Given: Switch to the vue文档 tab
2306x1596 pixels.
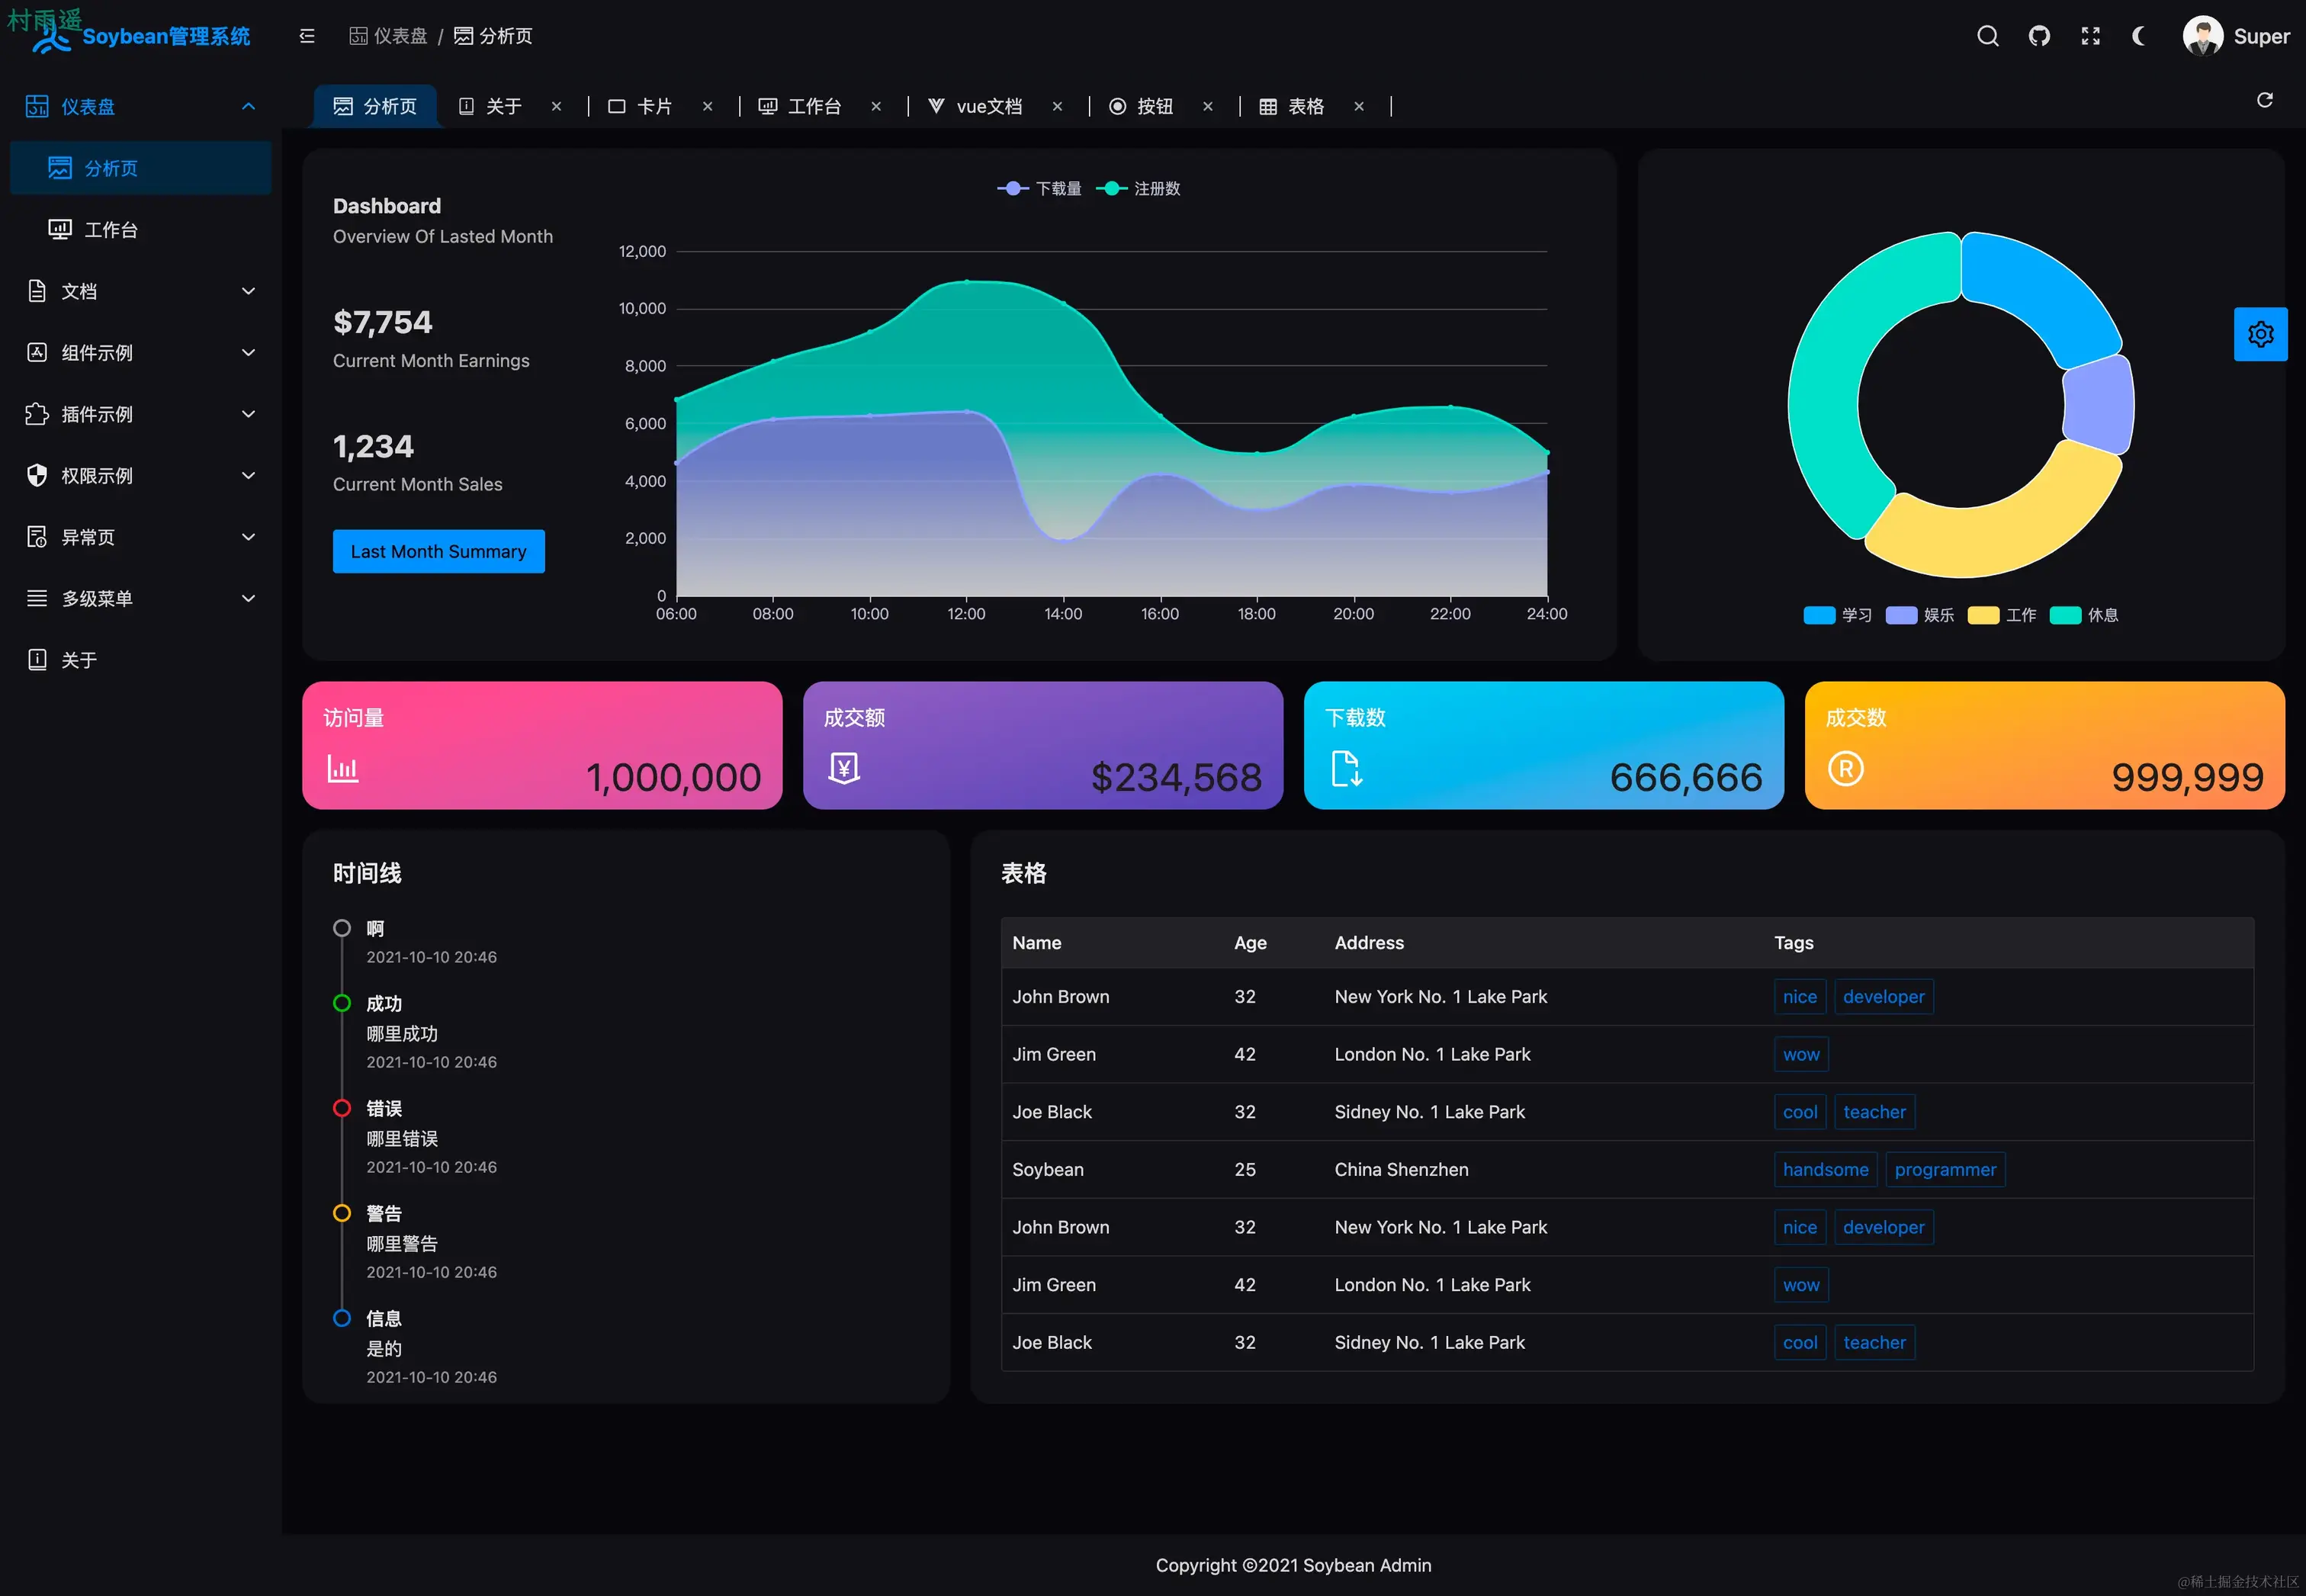Looking at the screenshot, I should 987,107.
